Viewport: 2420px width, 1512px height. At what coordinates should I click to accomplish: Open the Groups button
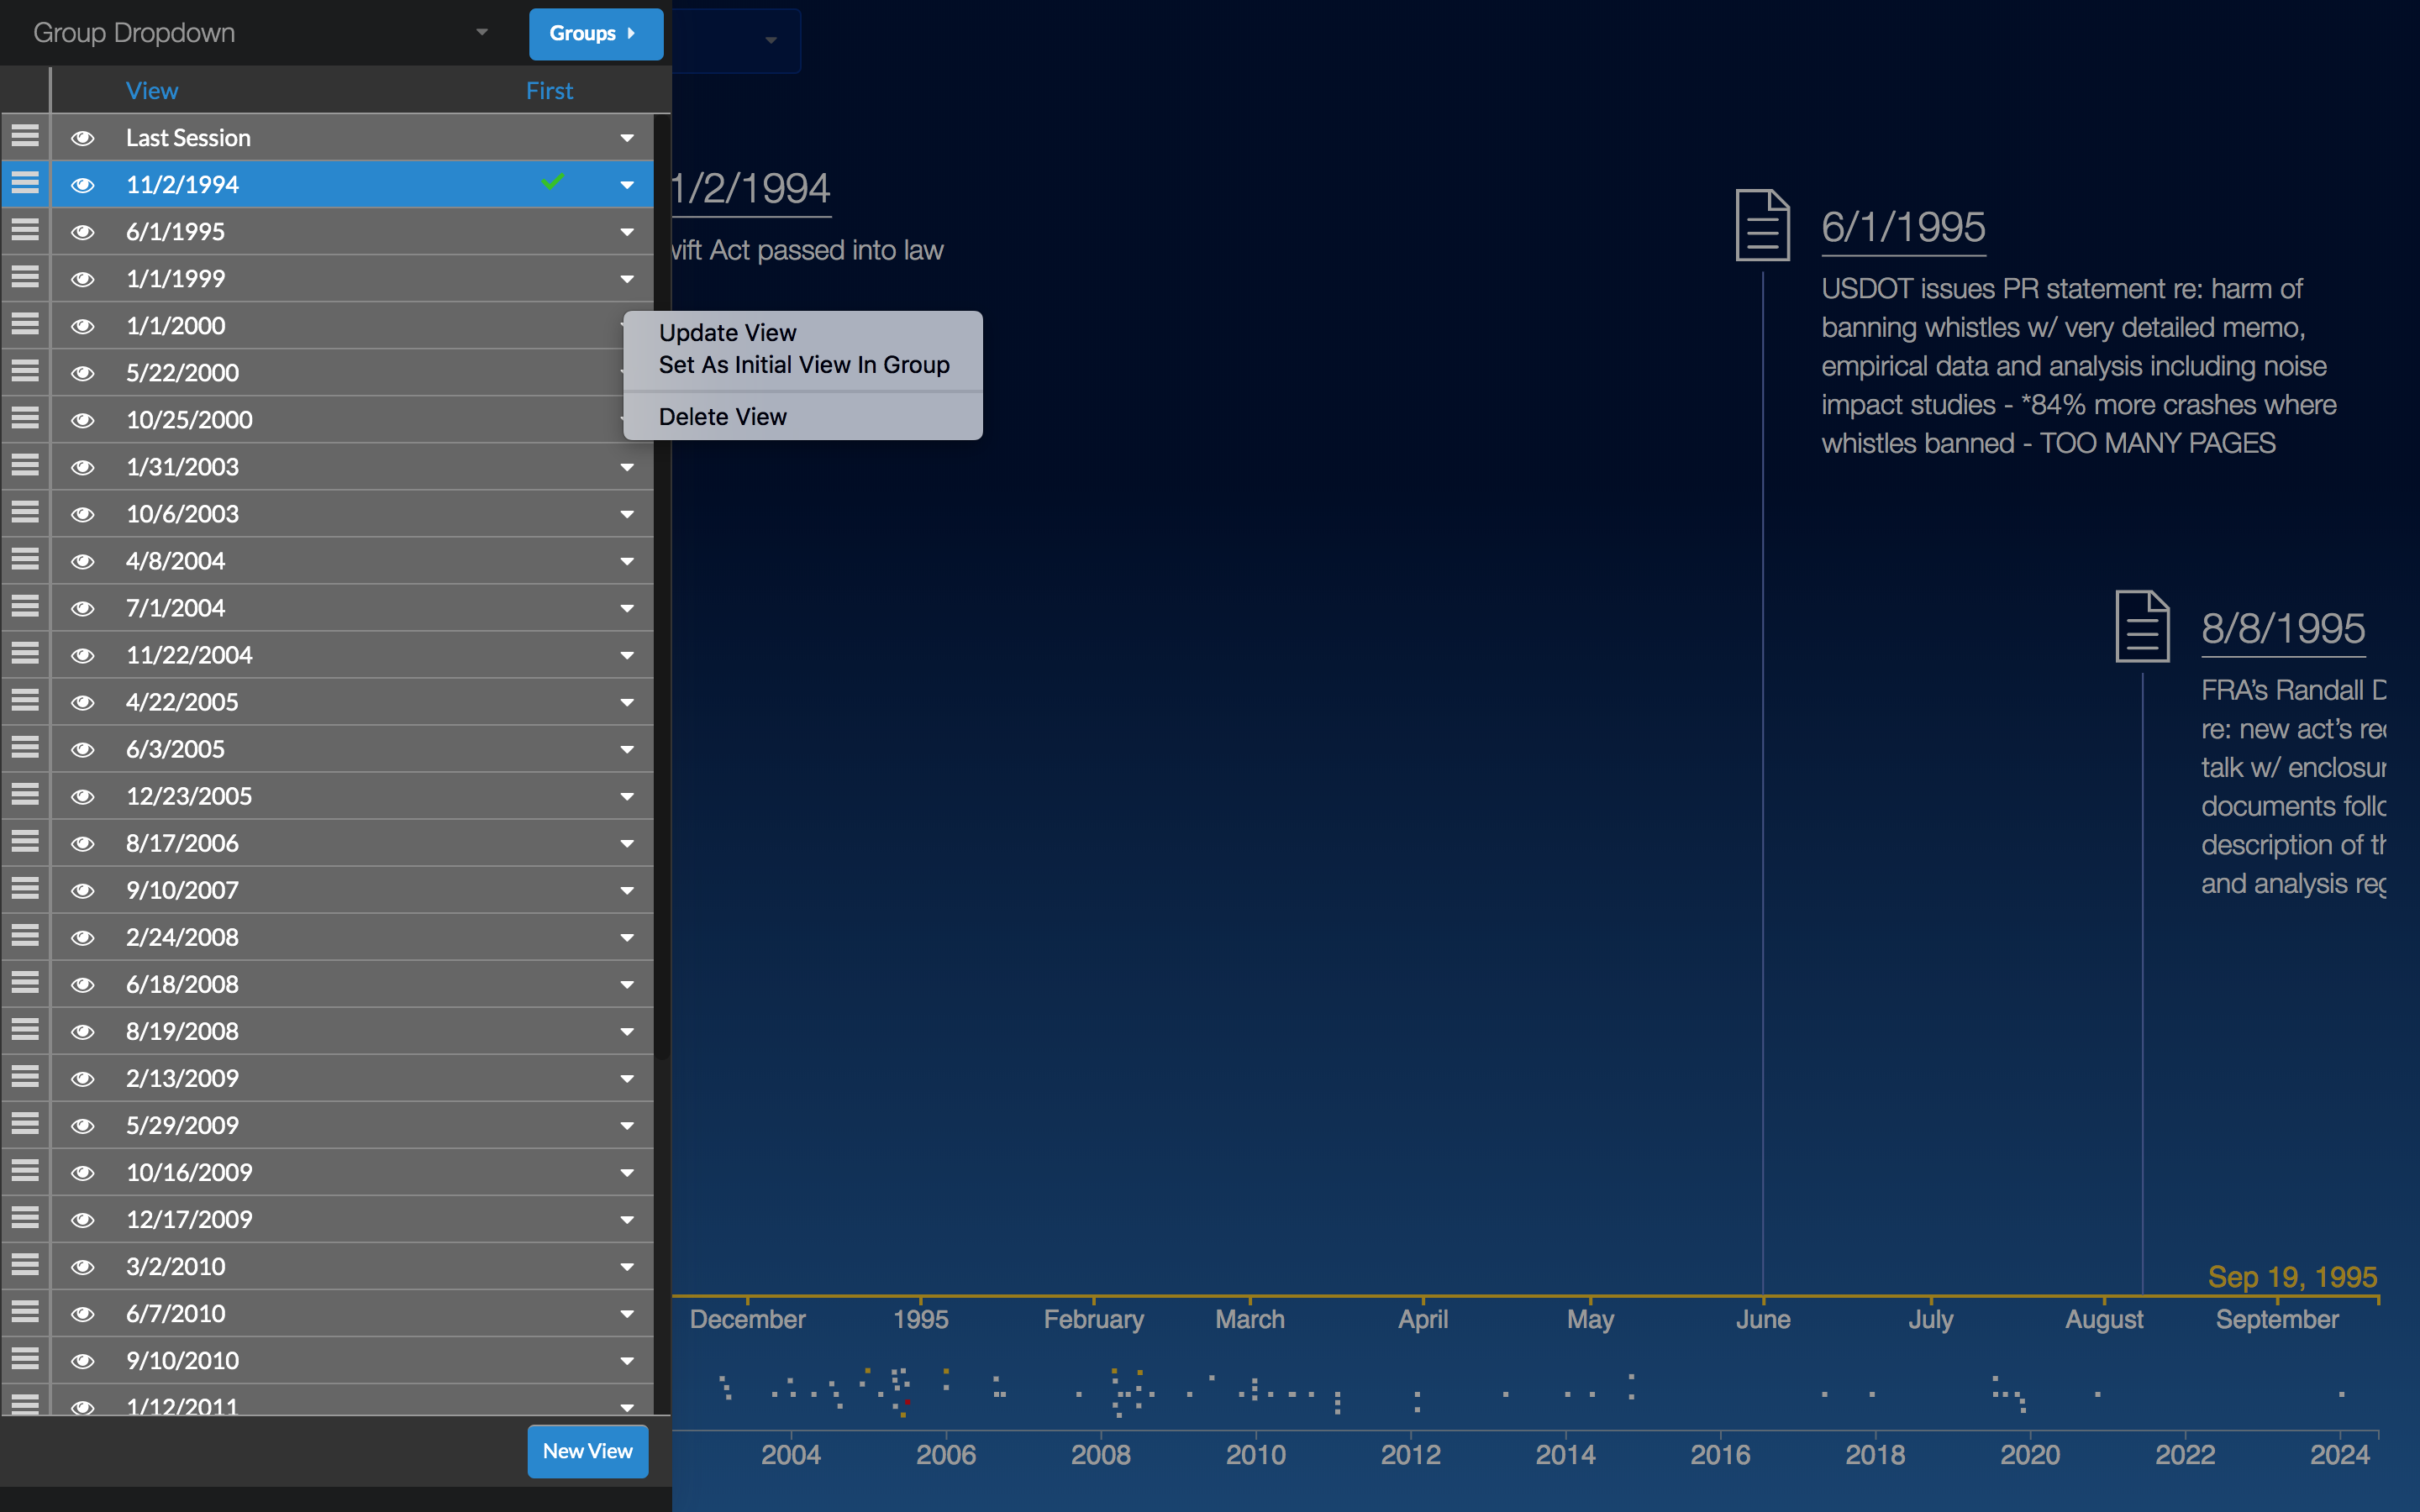594,33
